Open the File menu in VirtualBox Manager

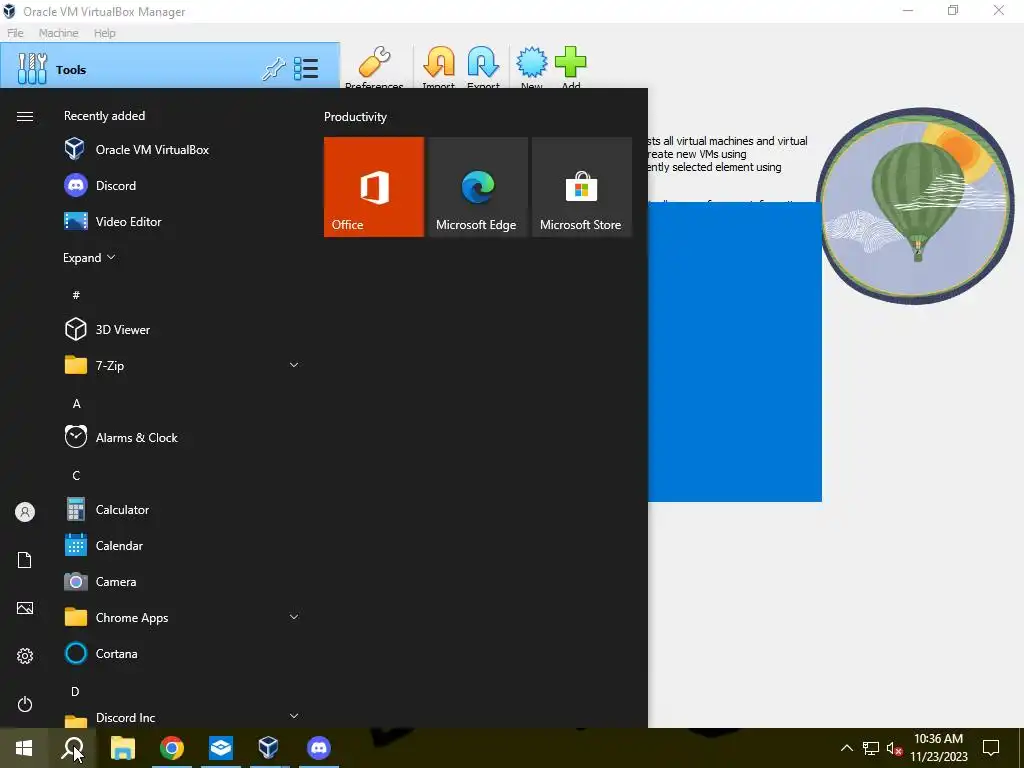click(x=15, y=33)
